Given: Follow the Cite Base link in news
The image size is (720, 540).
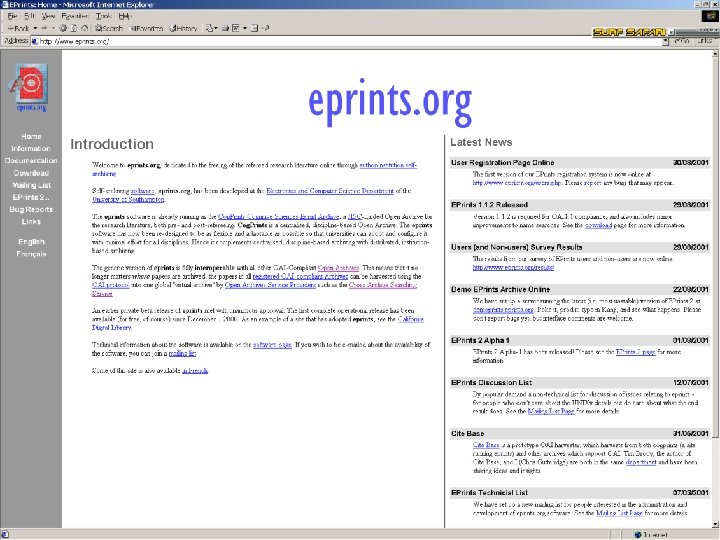Looking at the screenshot, I should [x=486, y=445].
